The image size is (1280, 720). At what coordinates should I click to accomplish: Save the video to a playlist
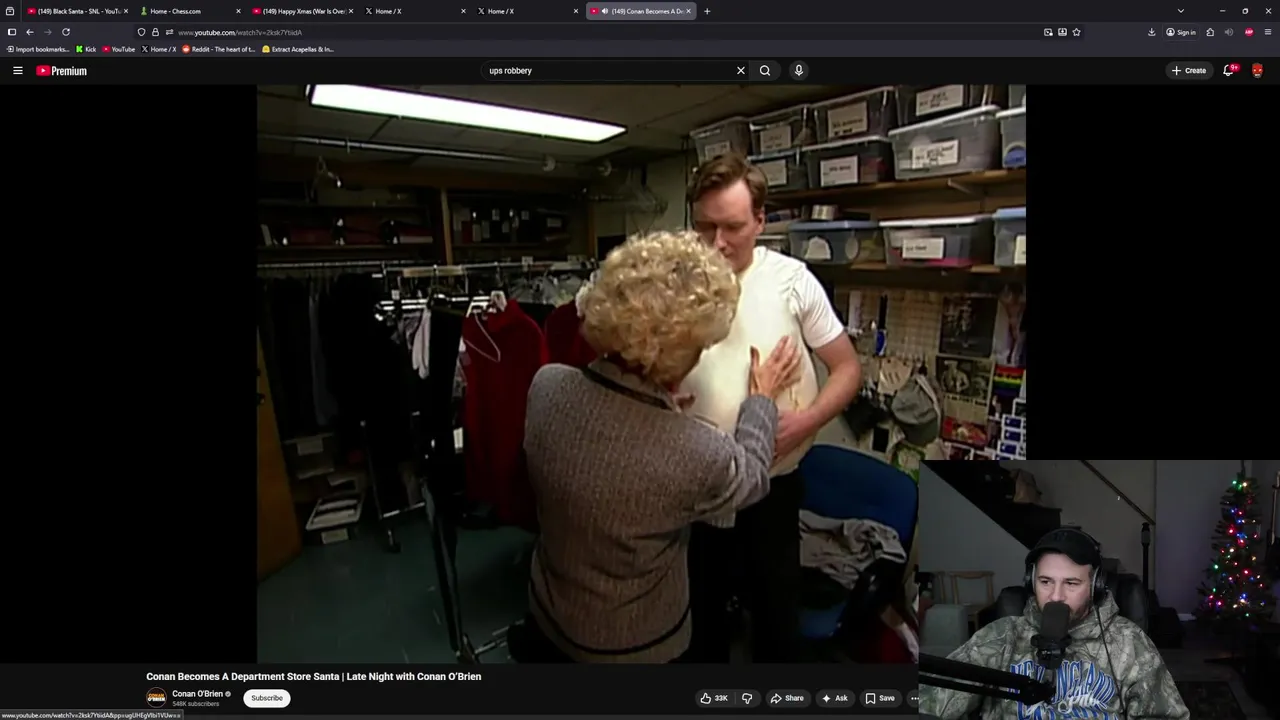[x=880, y=698]
